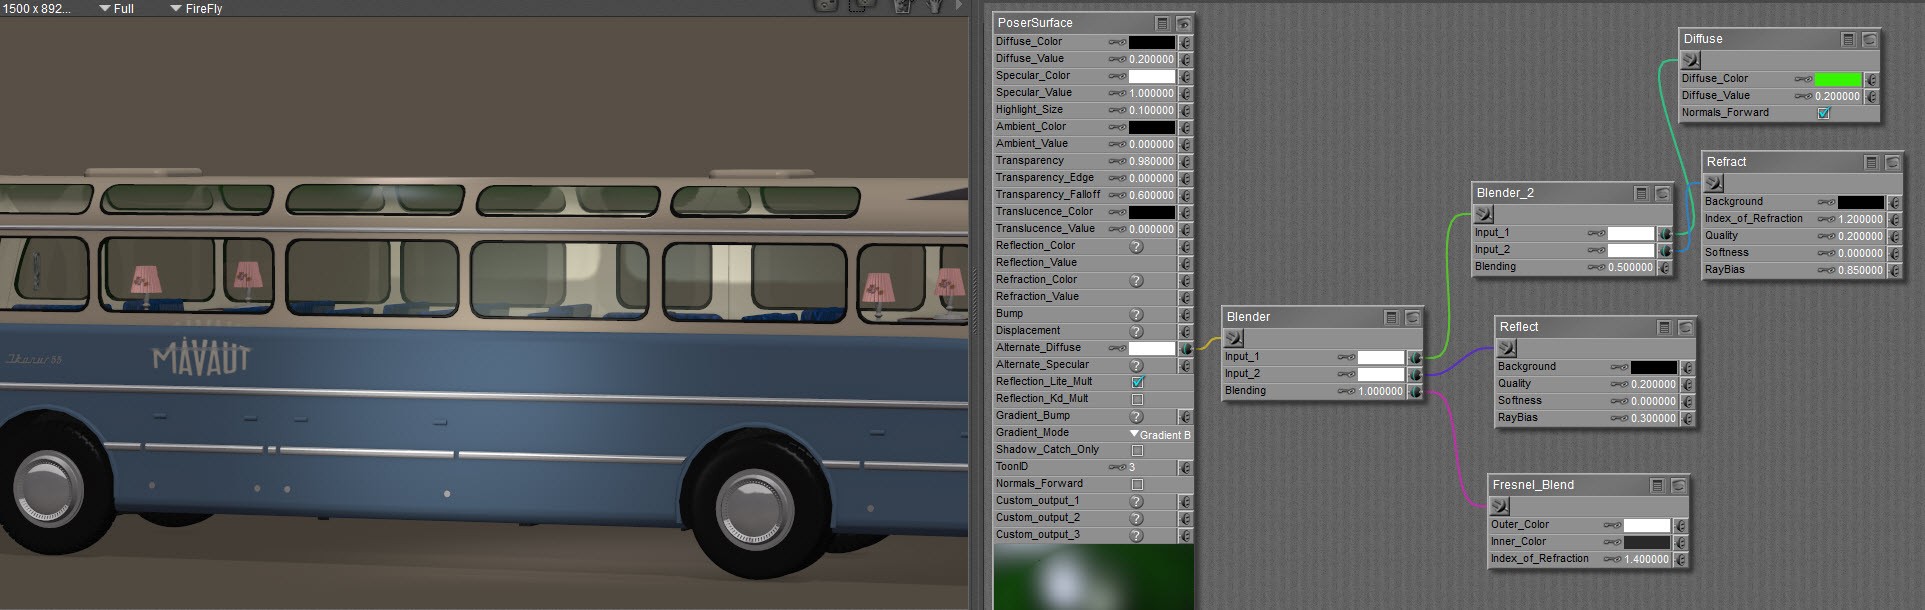Collapse the Reflect node inputs
The image size is (1925, 610).
[x=1664, y=327]
